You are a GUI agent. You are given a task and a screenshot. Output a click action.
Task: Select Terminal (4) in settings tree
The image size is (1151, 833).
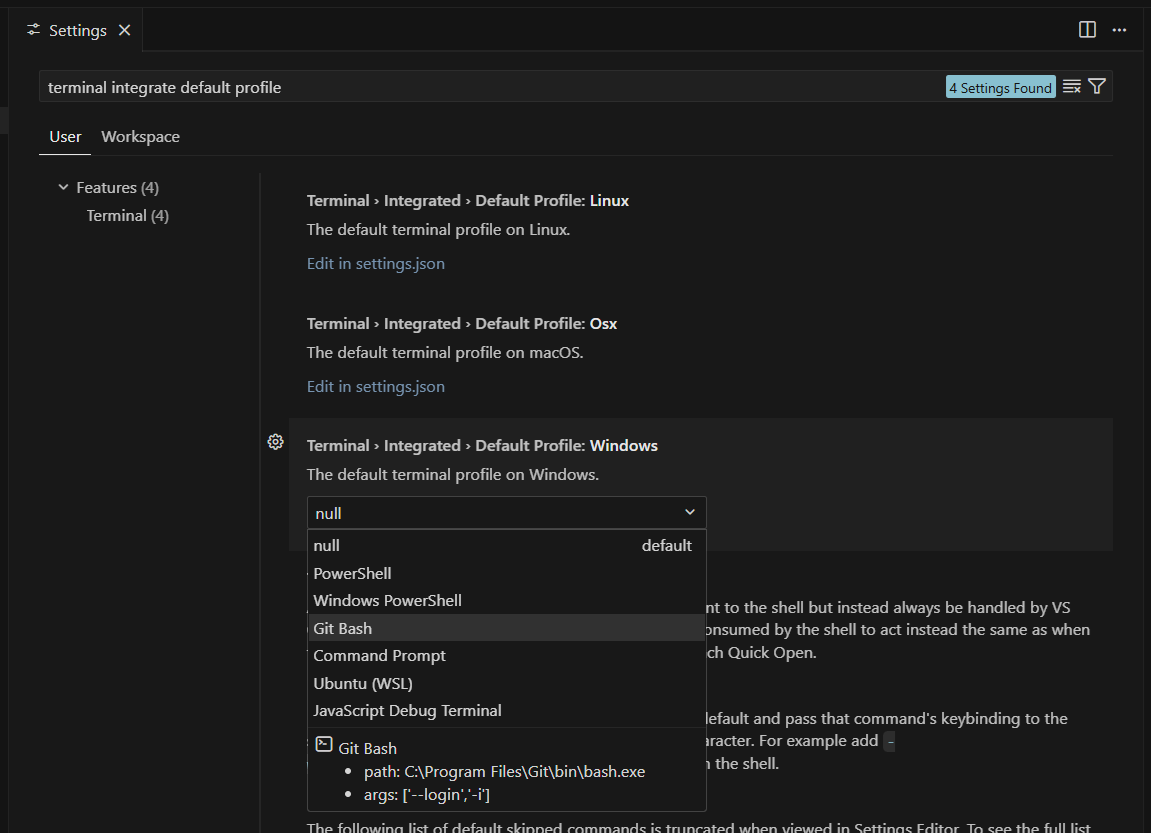[x=127, y=216]
